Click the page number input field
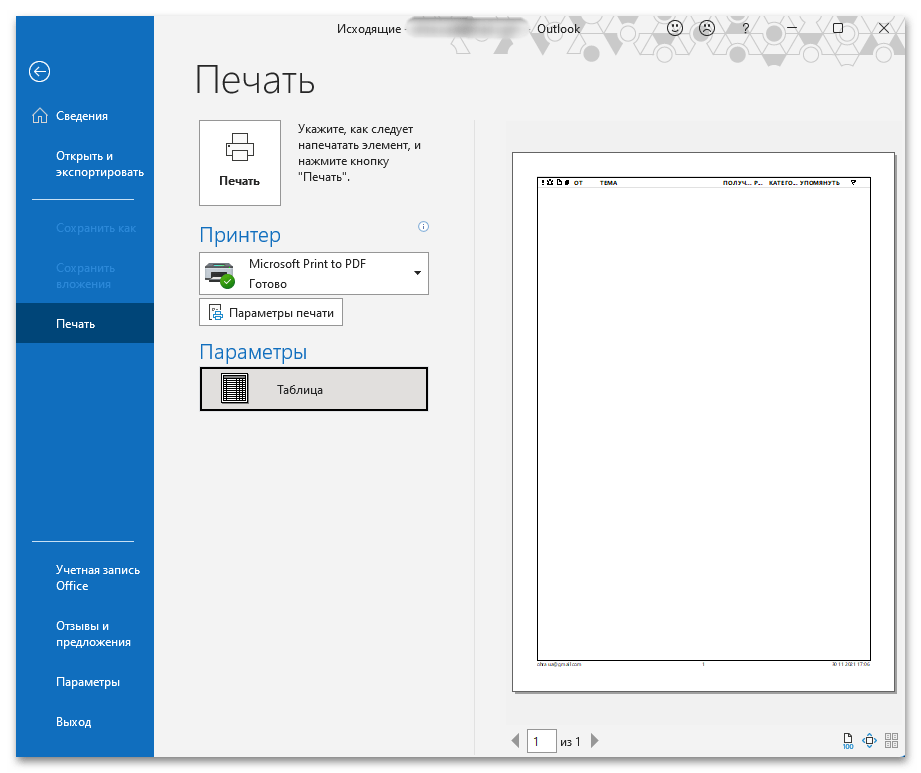The image size is (921, 773). 541,741
